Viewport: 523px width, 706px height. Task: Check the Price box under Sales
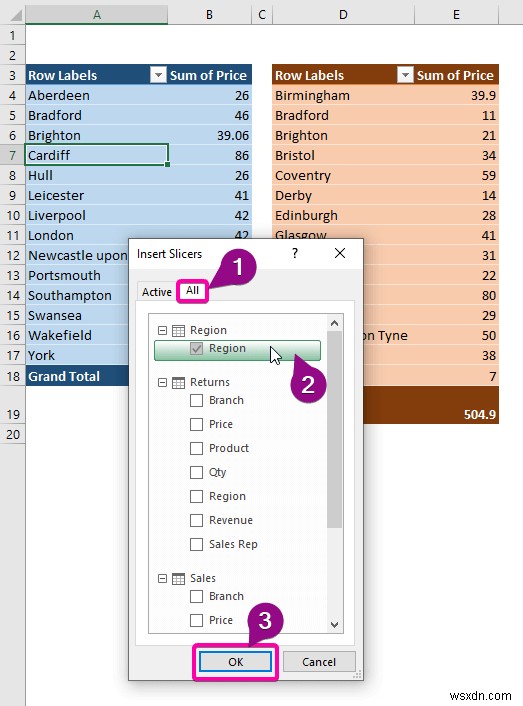click(x=196, y=620)
